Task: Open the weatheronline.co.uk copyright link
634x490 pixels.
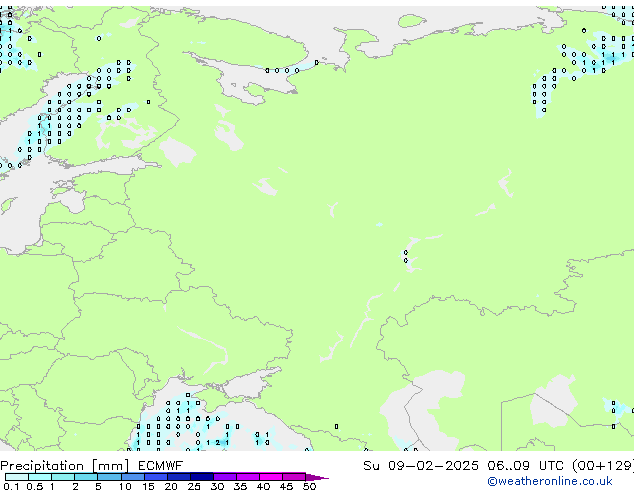Action: [x=550, y=481]
